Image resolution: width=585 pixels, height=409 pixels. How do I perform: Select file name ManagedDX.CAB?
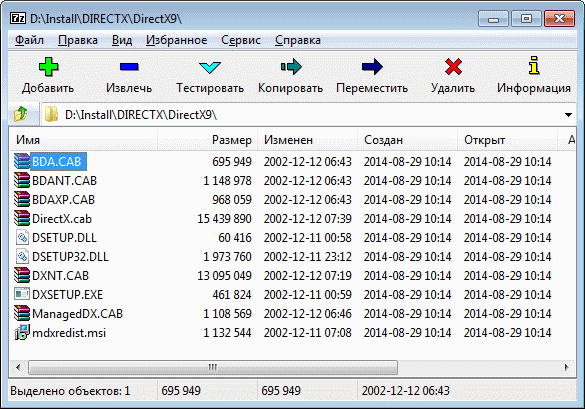(x=78, y=314)
